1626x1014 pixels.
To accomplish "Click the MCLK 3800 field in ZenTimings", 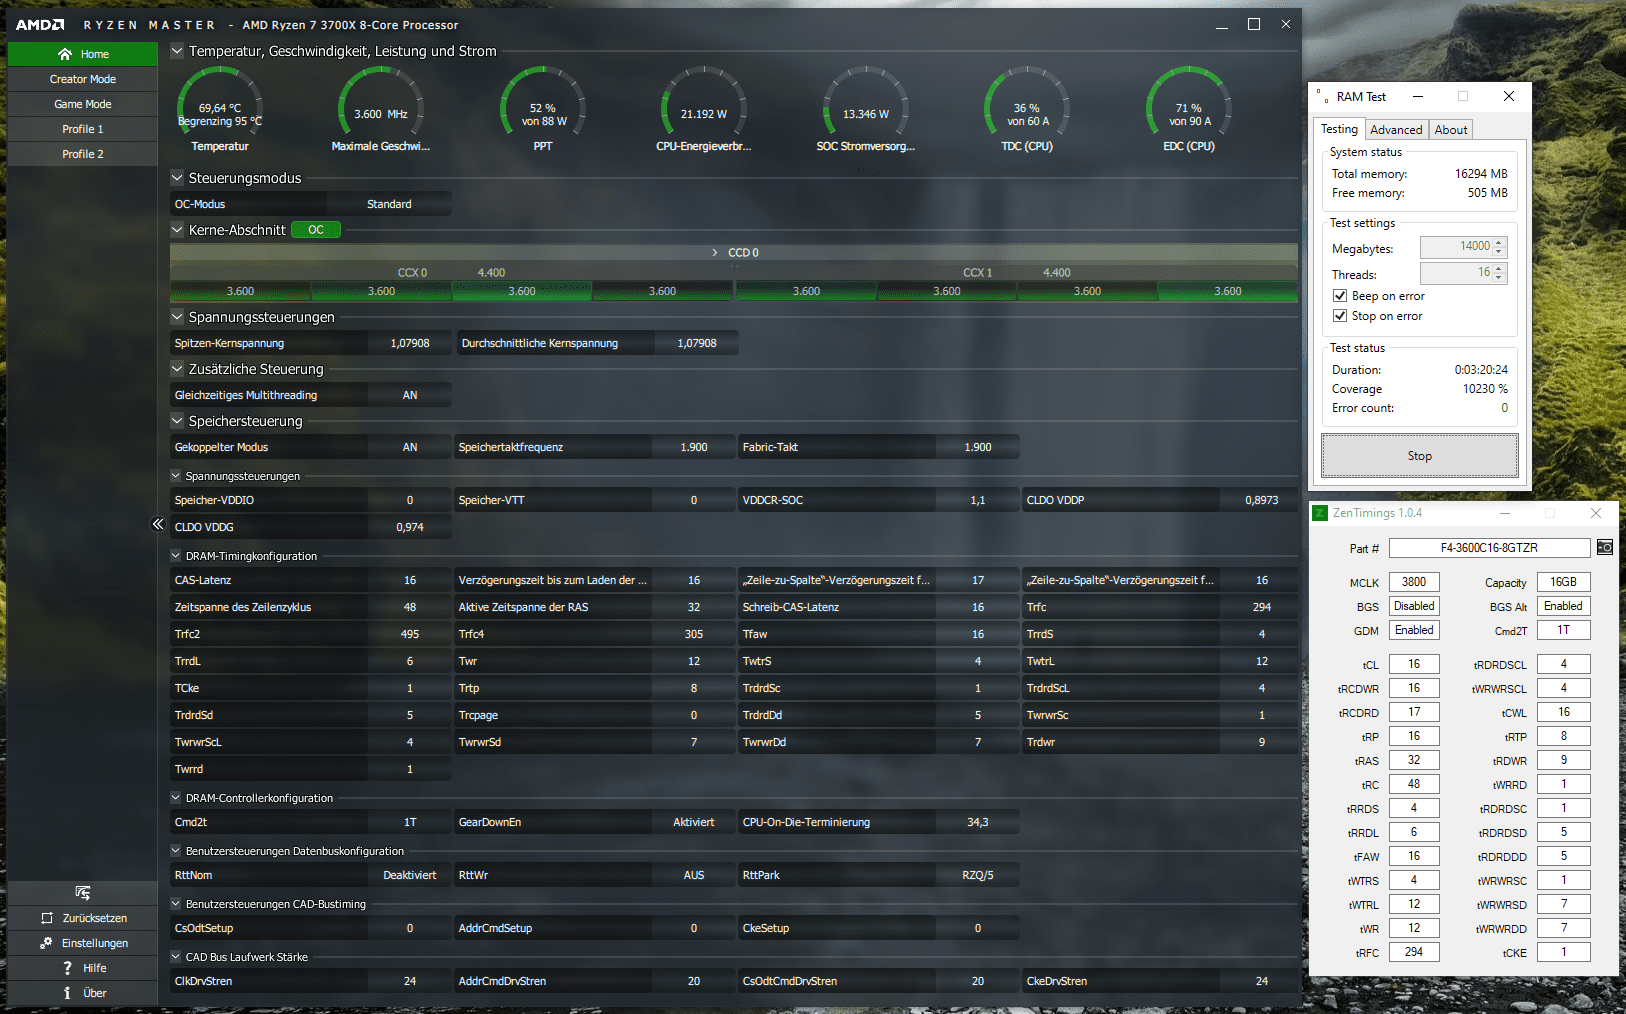I will 1414,582.
